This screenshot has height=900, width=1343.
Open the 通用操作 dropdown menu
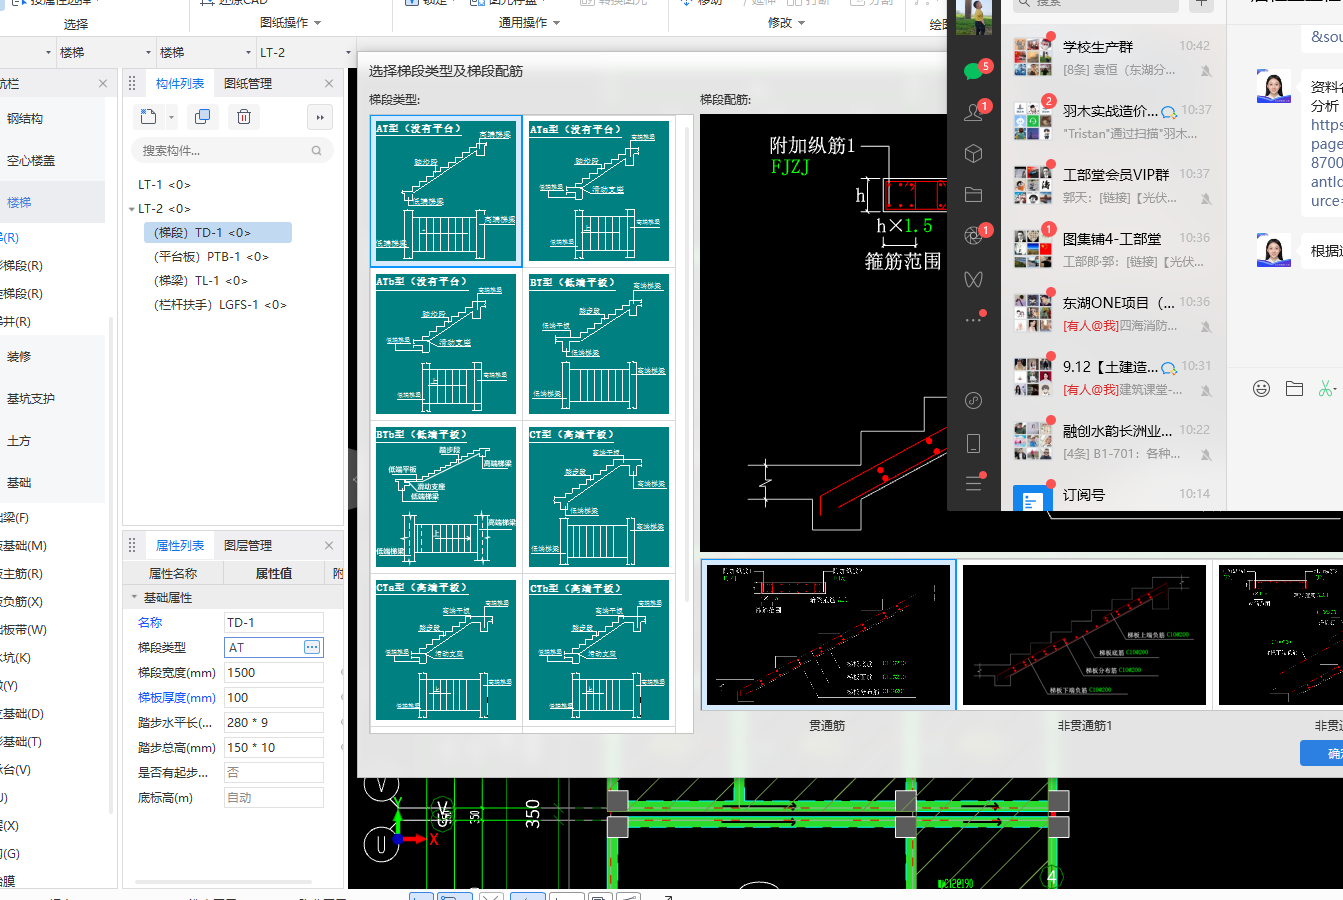(530, 22)
